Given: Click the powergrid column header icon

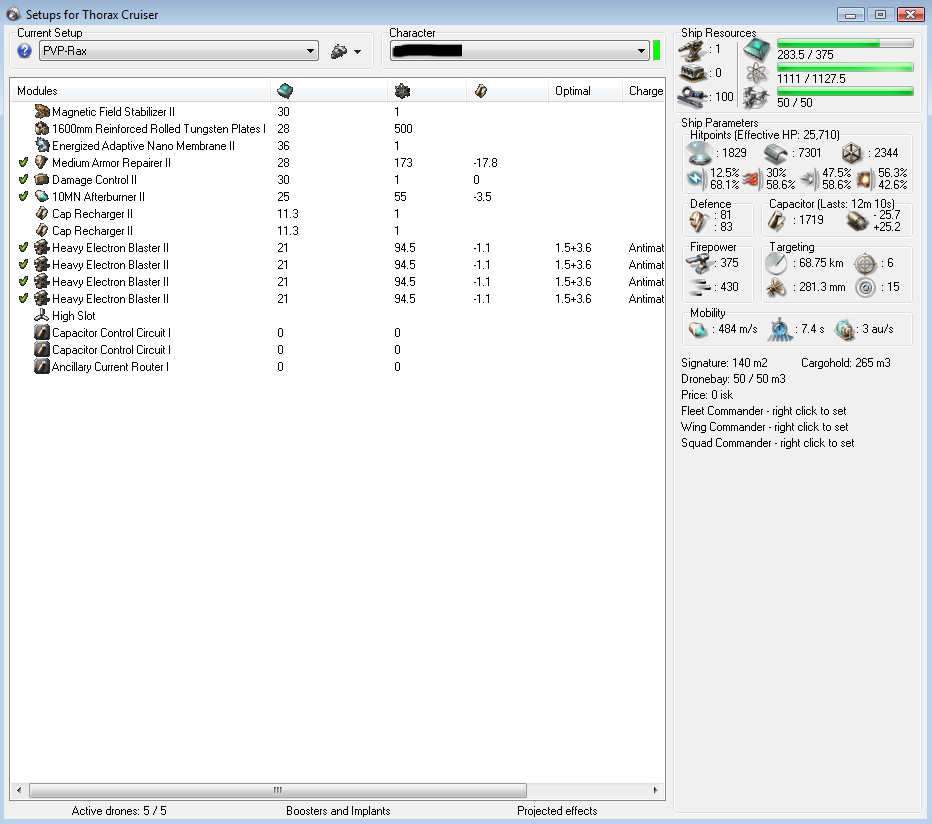Looking at the screenshot, I should coord(402,91).
